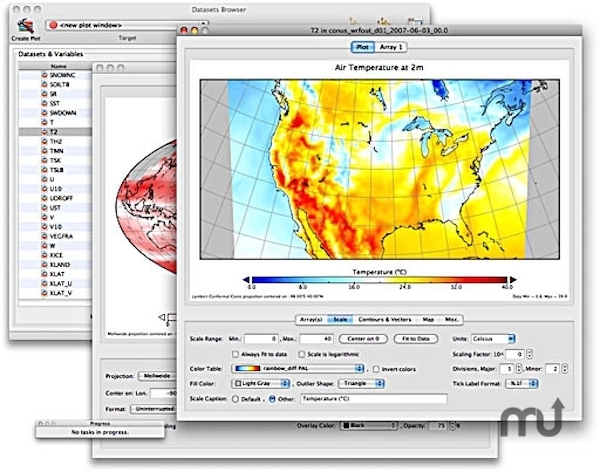
Task: Click the SST variable icon
Action: pos(44,103)
